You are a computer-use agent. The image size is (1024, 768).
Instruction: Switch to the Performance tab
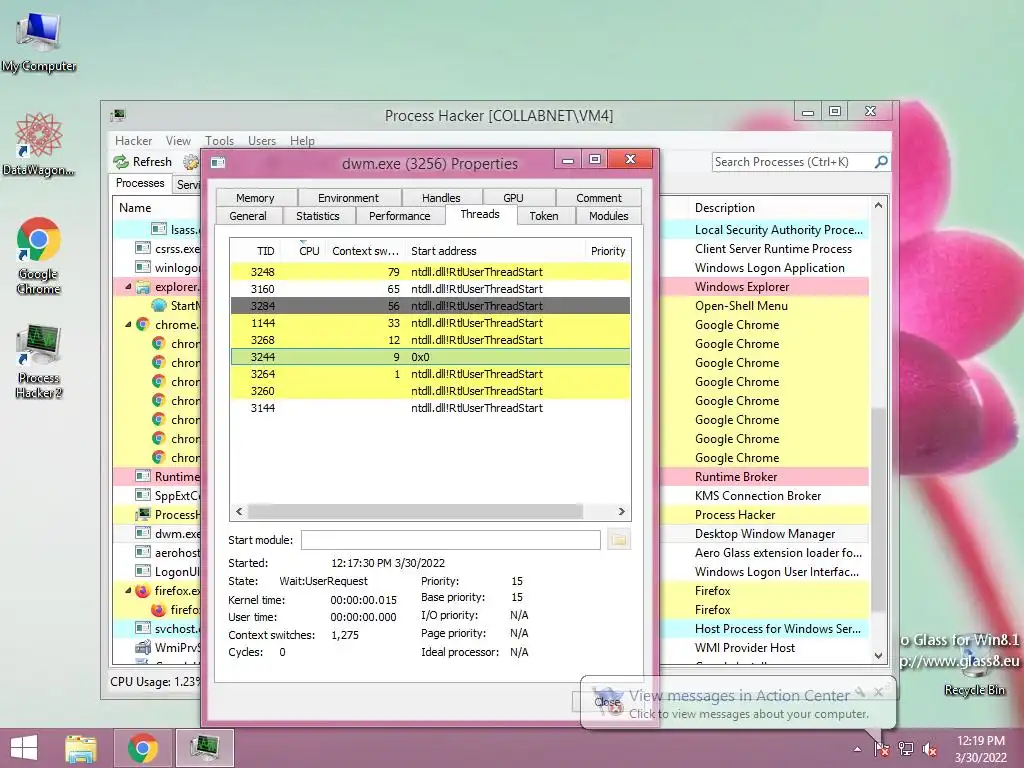[x=400, y=216]
